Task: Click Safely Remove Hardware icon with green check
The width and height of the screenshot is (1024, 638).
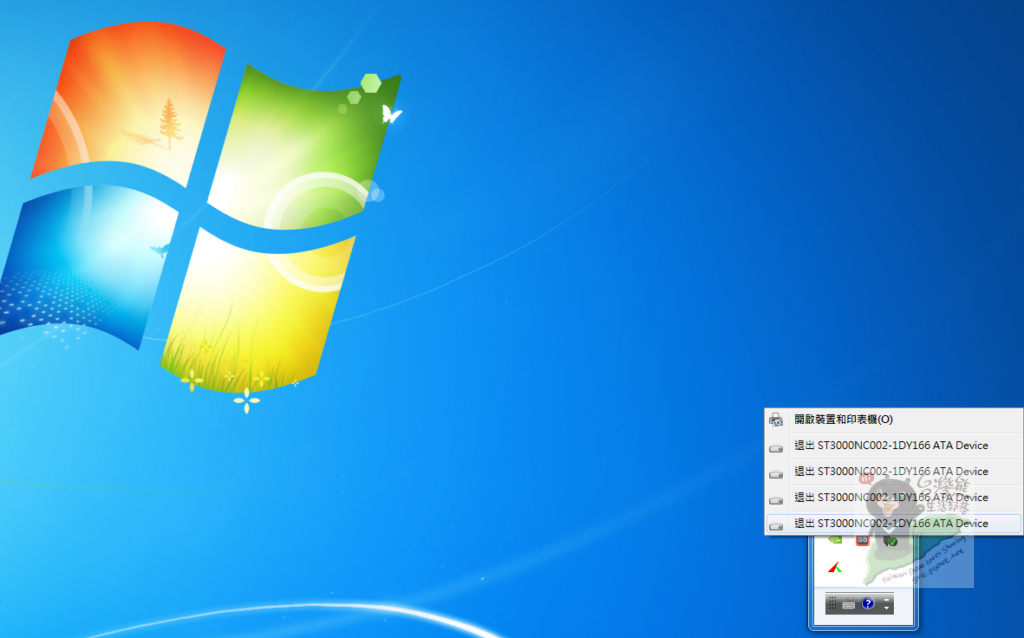Action: (x=890, y=541)
